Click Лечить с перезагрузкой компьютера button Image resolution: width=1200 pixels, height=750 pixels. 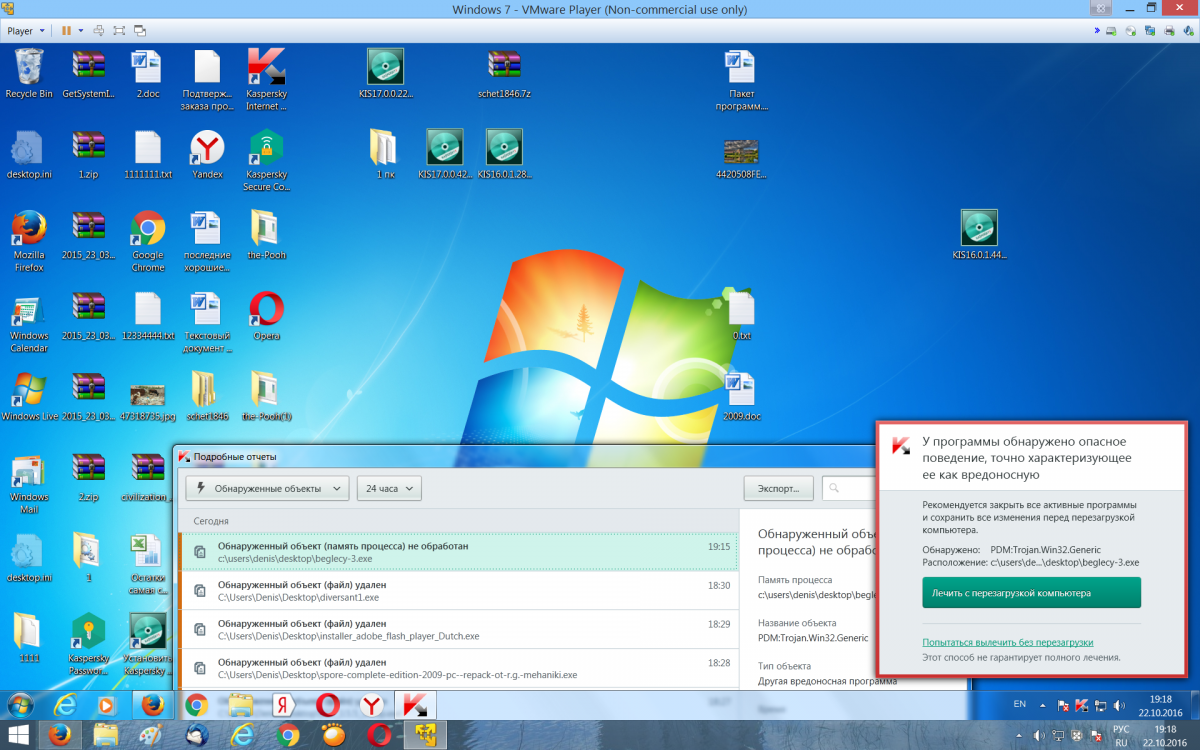point(1031,592)
